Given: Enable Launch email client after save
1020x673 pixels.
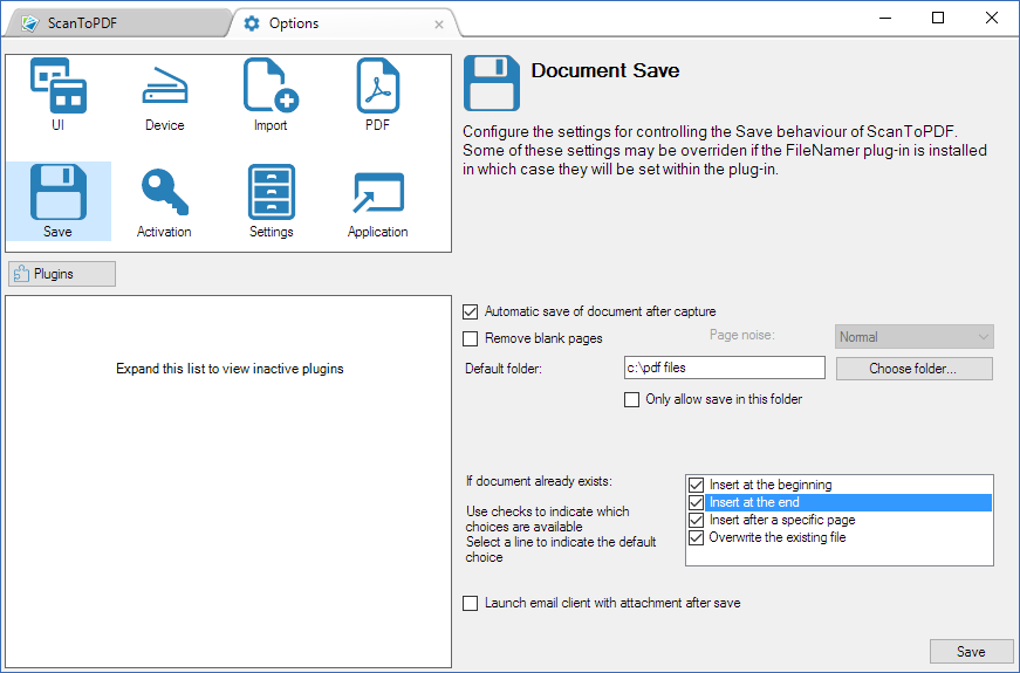Looking at the screenshot, I should click(x=470, y=603).
